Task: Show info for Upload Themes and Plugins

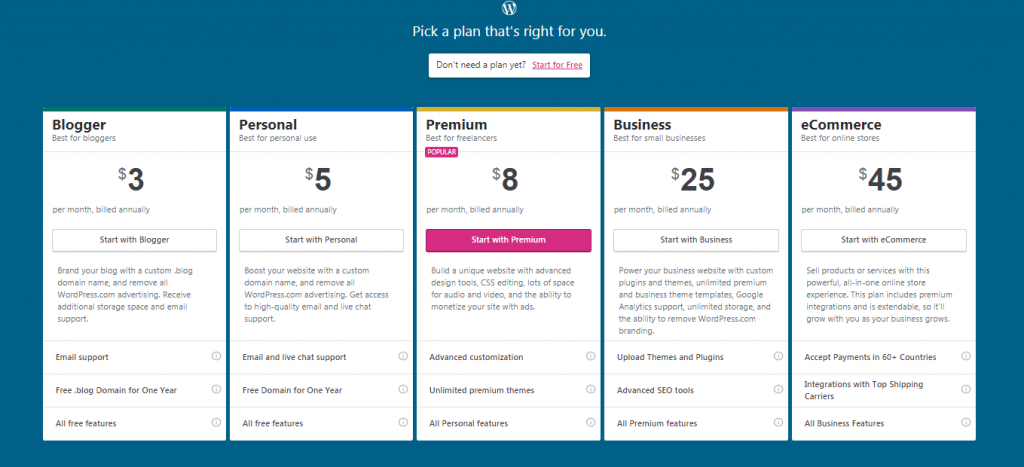Action: (x=777, y=356)
